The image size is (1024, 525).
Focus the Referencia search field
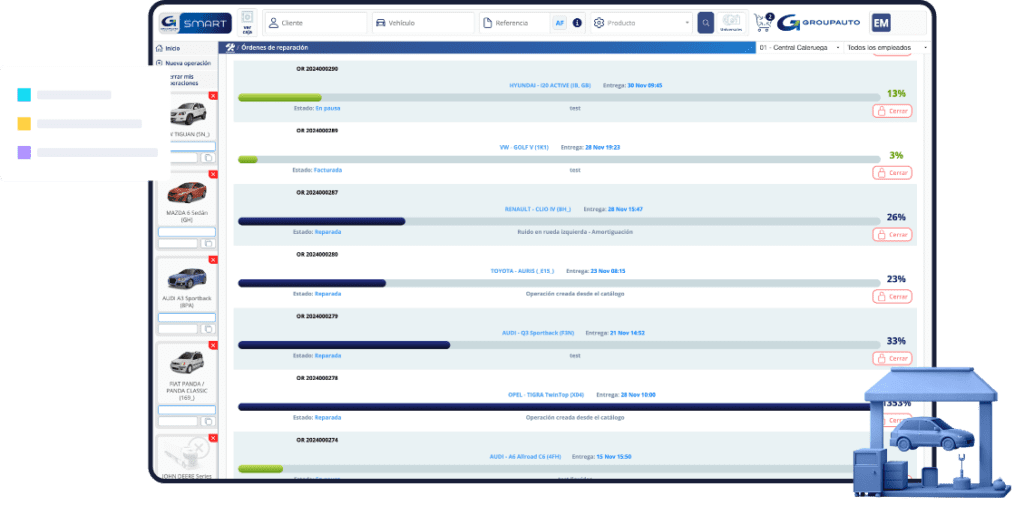[516, 23]
